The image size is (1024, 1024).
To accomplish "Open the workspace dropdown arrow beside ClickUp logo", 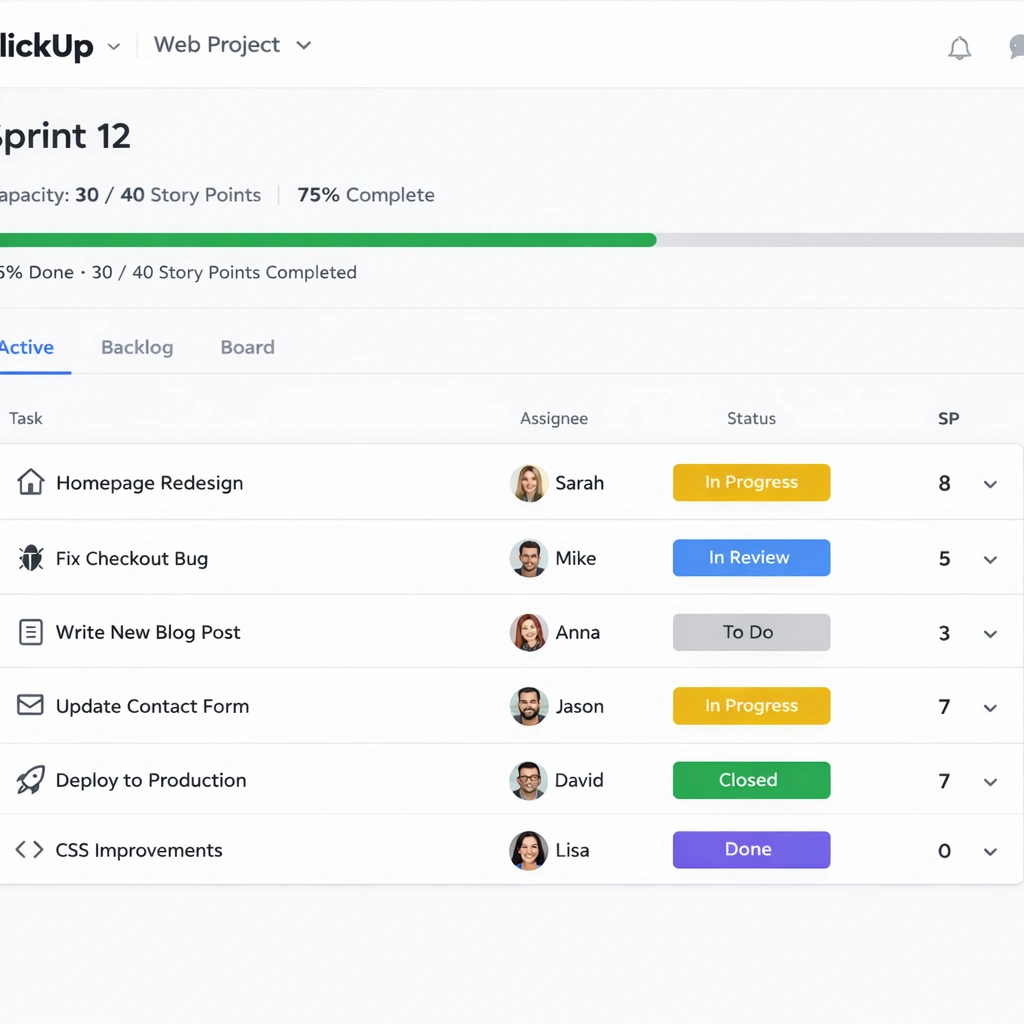I will (x=113, y=47).
